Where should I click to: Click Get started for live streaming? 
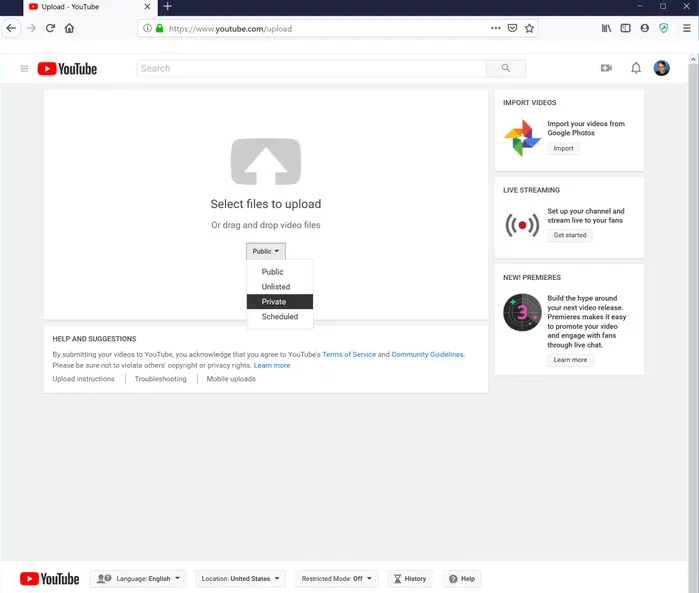(x=570, y=235)
